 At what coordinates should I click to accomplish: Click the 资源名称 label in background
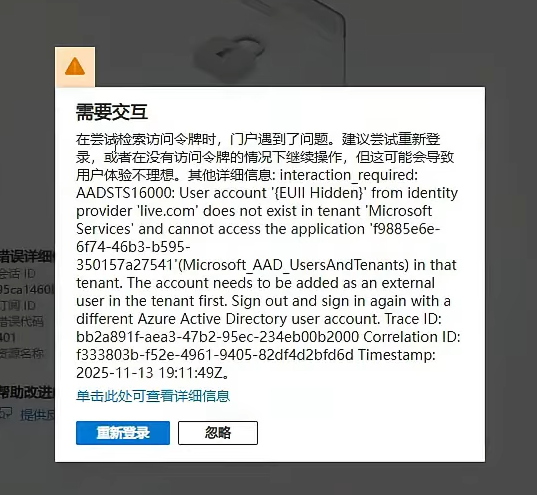point(22,353)
